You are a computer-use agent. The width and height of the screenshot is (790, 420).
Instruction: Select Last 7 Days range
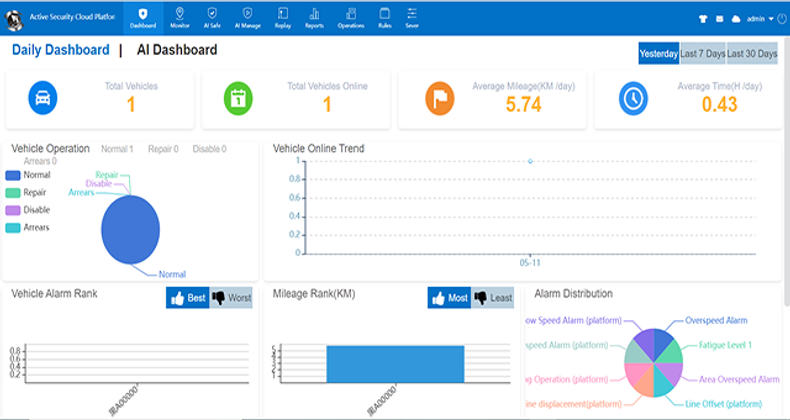703,53
